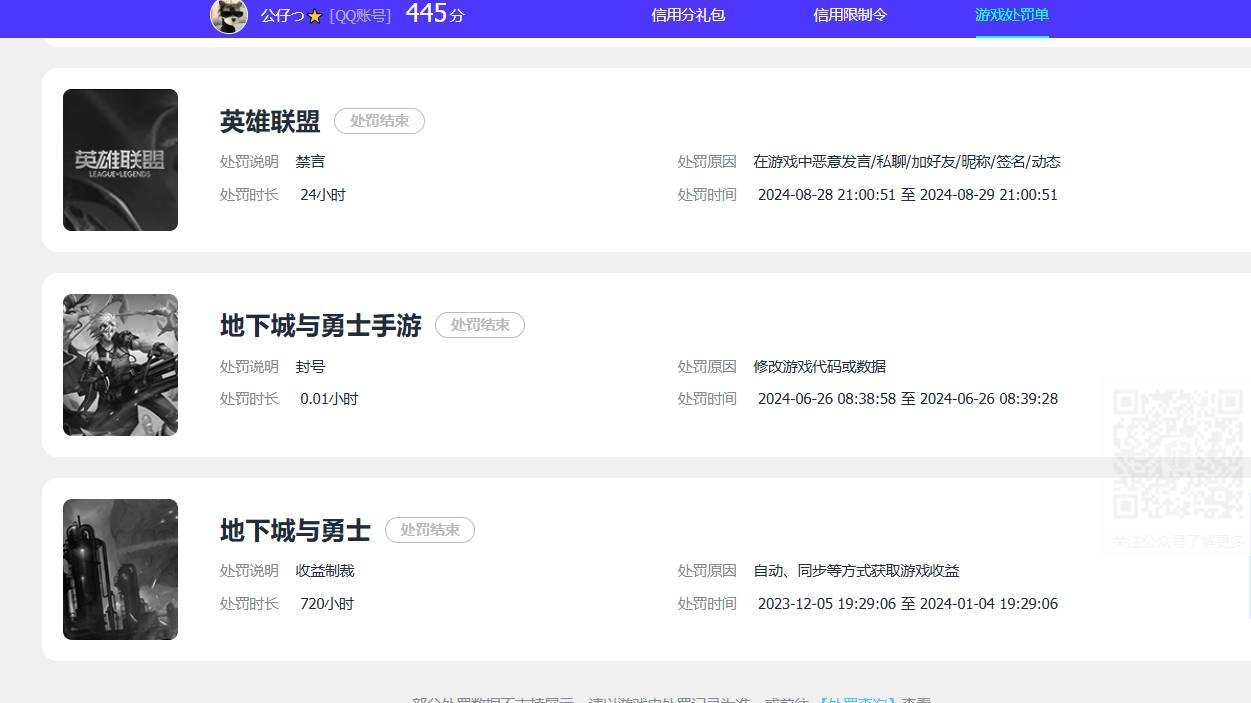The width and height of the screenshot is (1251, 703).
Task: Click the 地下城与勇士 title in last card
Action: 295,530
